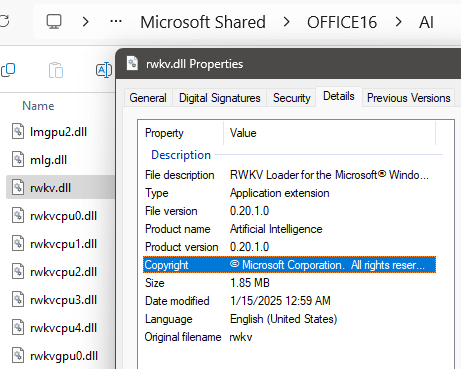Select the File version 0.20.1.0 row
Viewport: 461px width, 369px height.
tap(289, 211)
